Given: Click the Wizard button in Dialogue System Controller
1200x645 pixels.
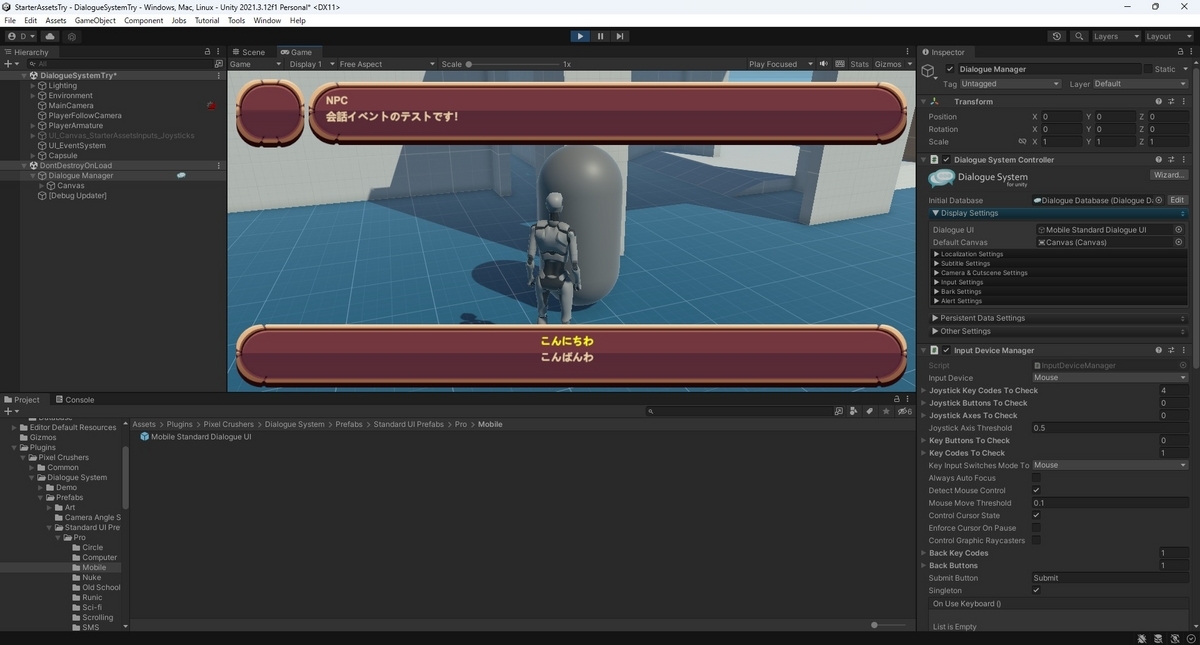Looking at the screenshot, I should 1167,174.
